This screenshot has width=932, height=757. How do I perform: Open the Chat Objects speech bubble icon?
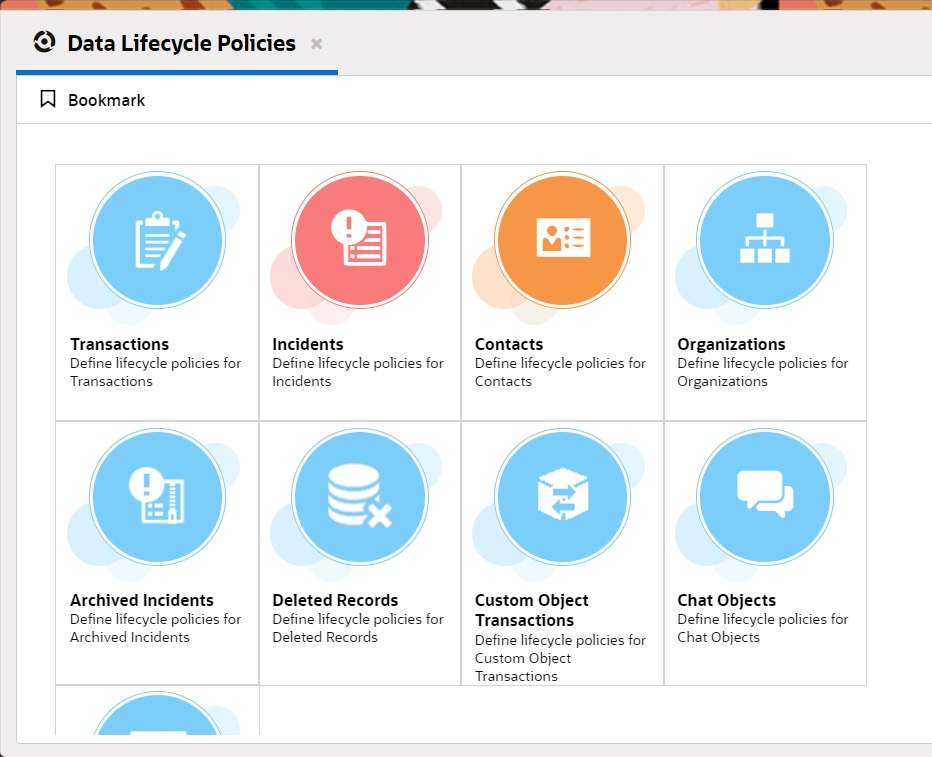click(x=765, y=497)
